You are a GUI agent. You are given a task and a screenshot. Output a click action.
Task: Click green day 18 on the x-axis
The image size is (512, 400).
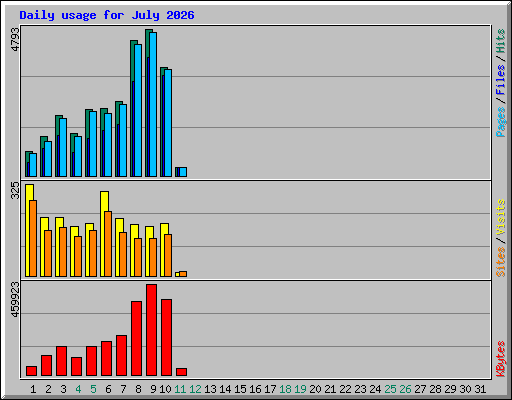(x=285, y=389)
